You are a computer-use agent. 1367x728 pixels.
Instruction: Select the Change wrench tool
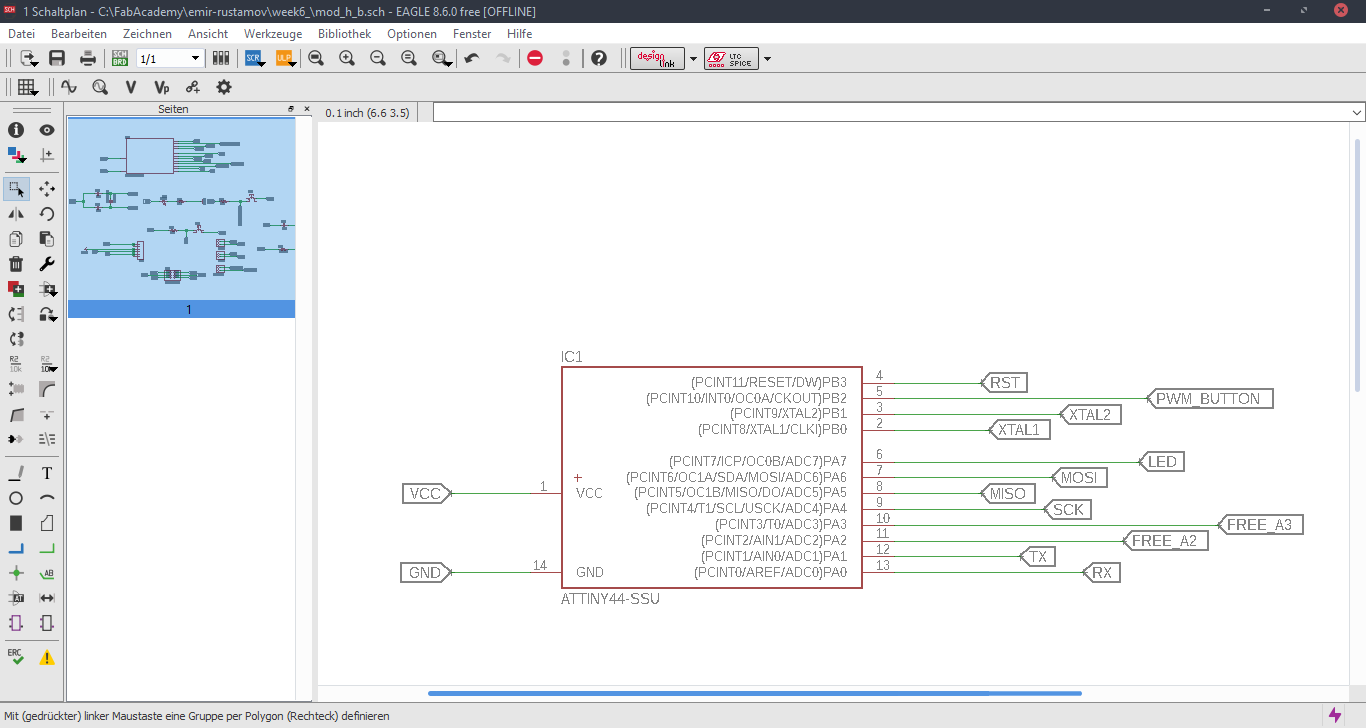pos(47,264)
